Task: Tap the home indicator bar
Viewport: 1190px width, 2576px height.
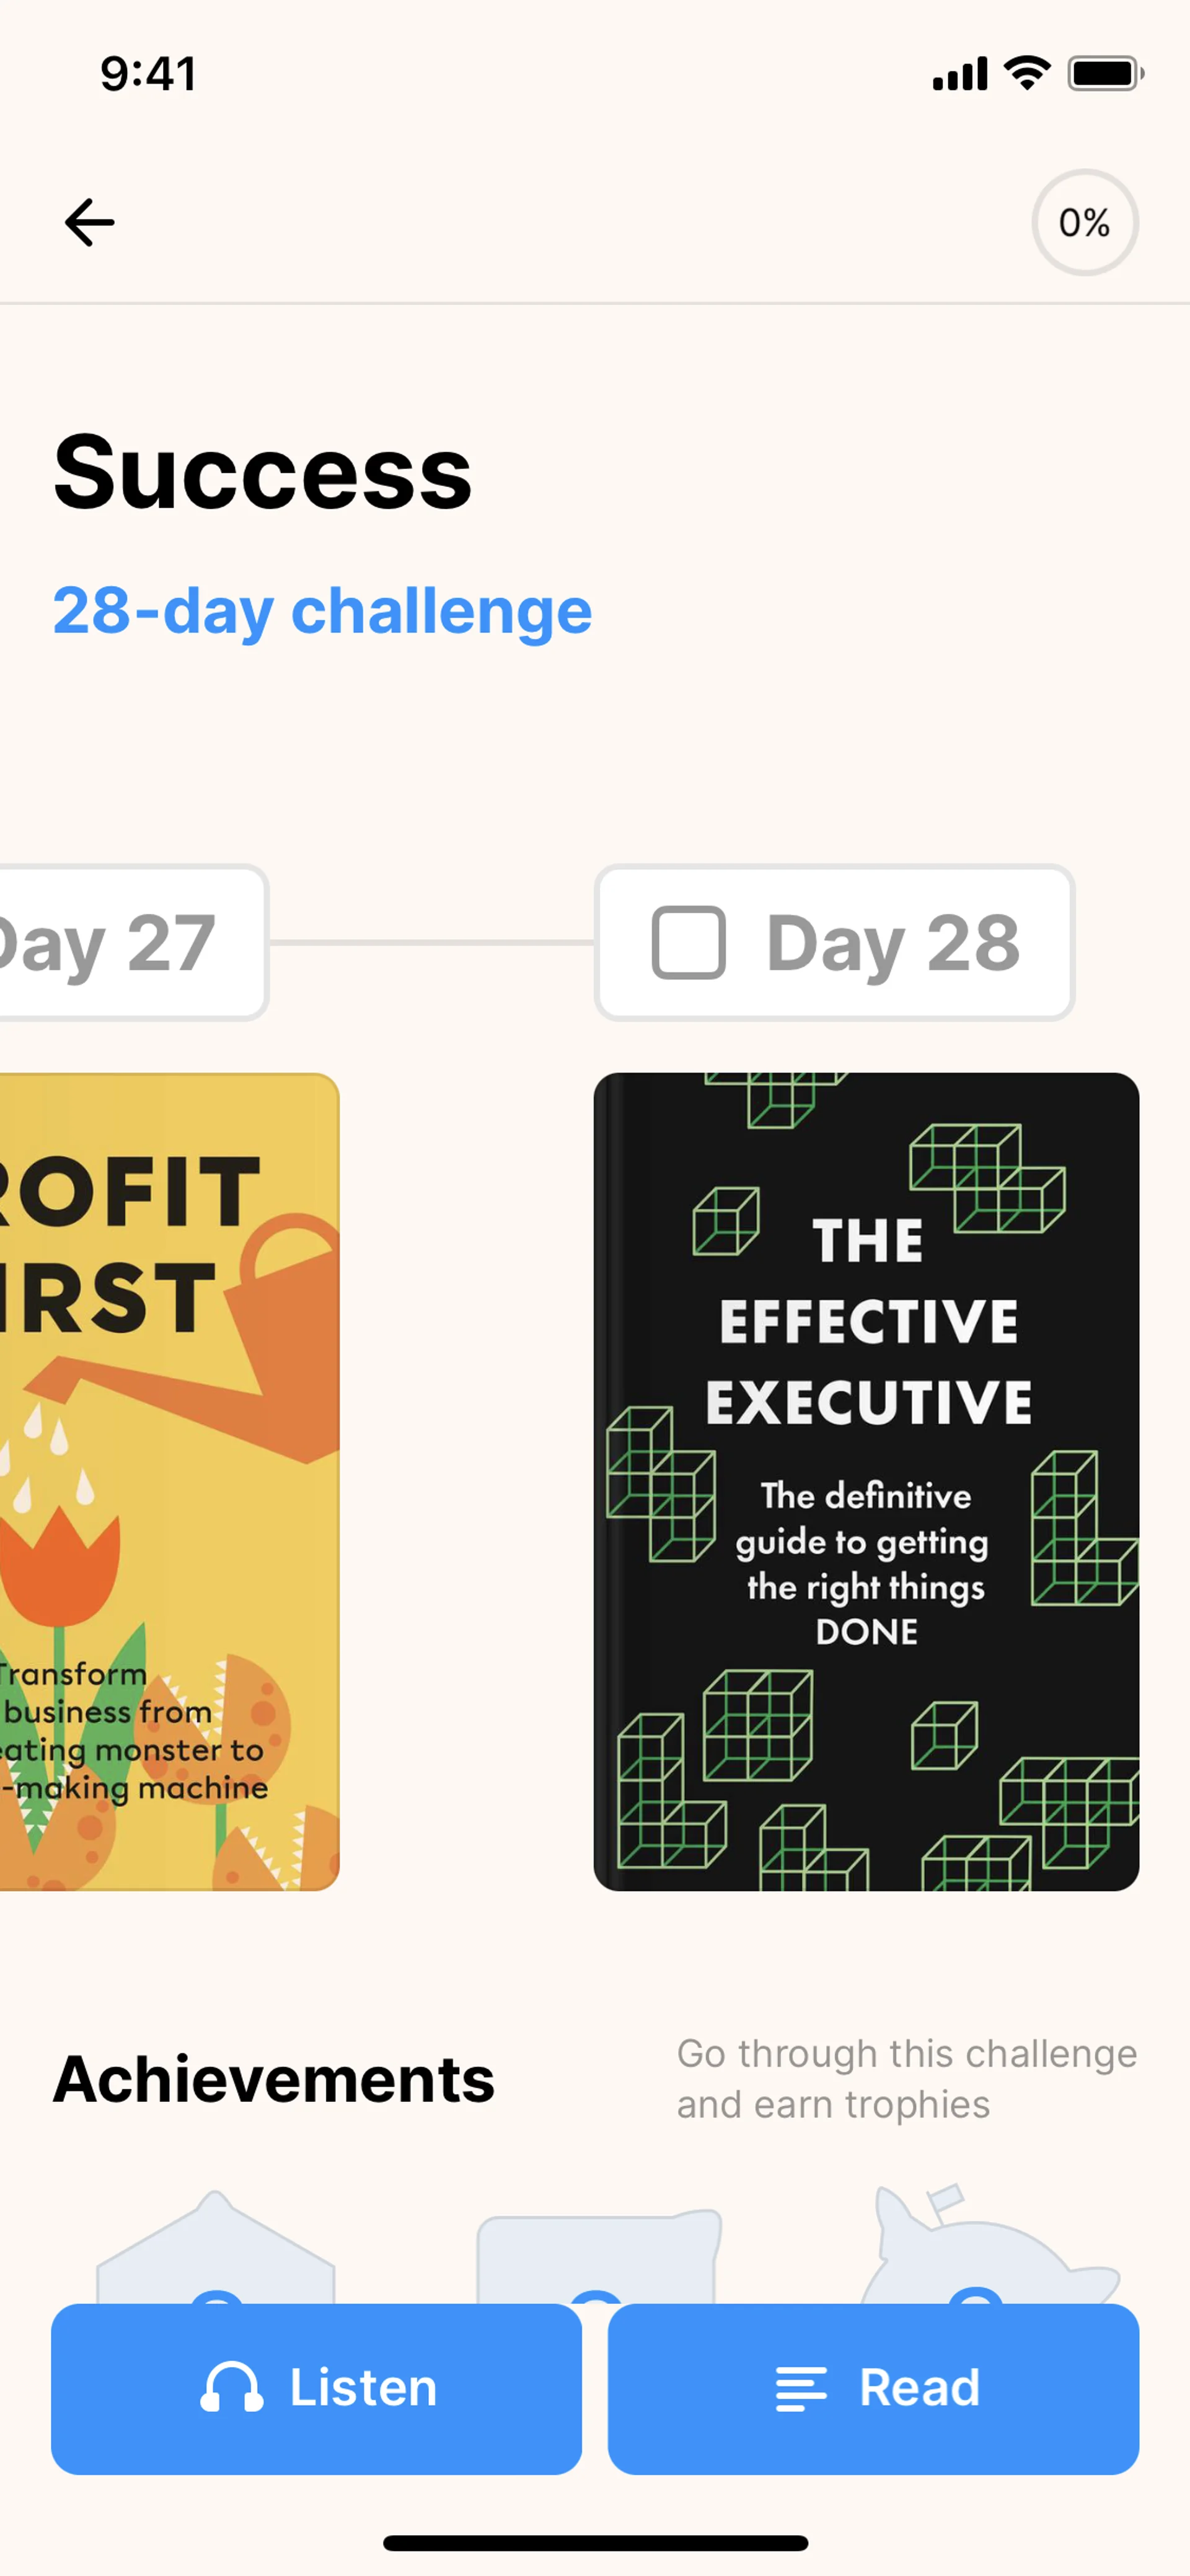Action: pyautogui.click(x=595, y=2543)
